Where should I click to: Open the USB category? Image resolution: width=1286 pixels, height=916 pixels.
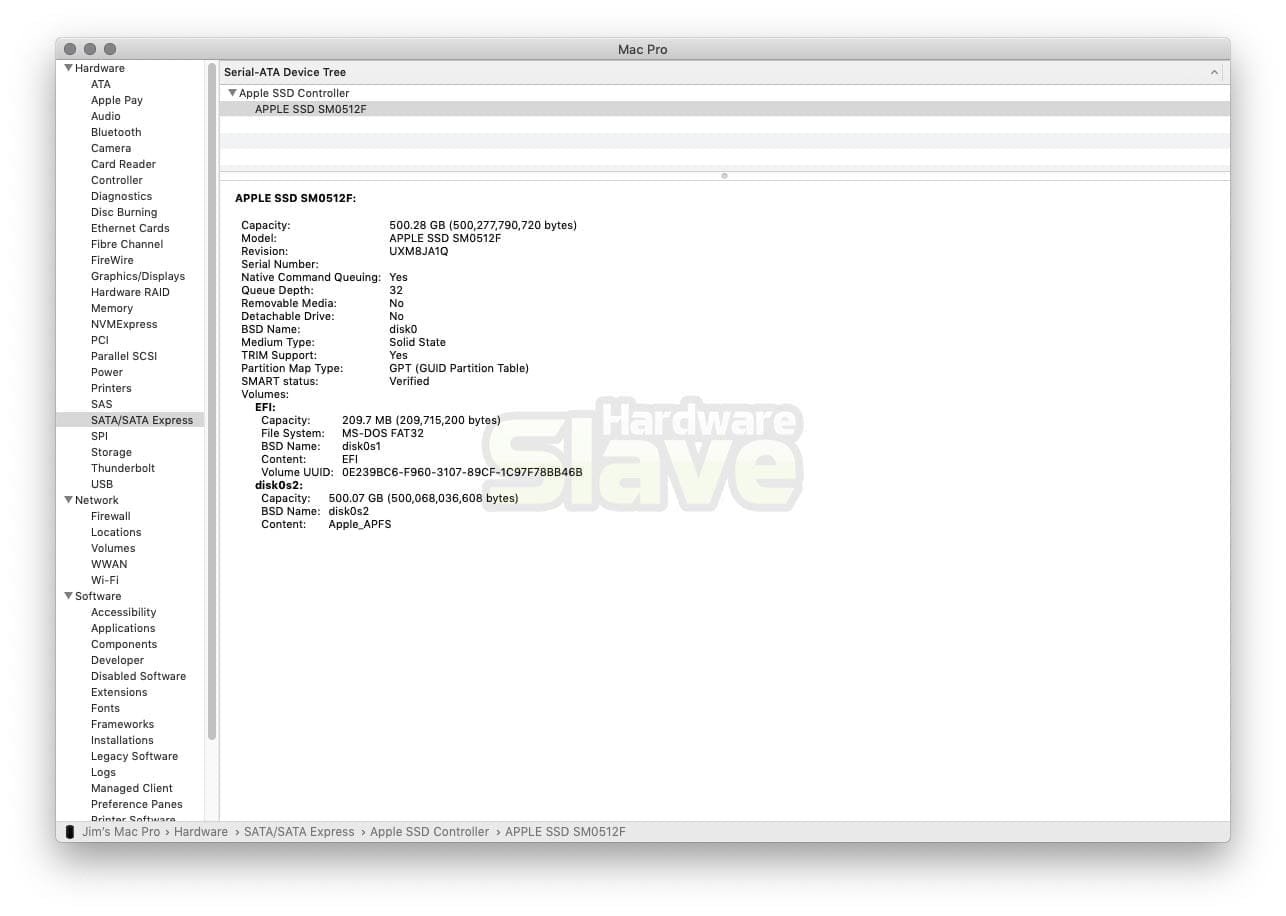click(102, 484)
